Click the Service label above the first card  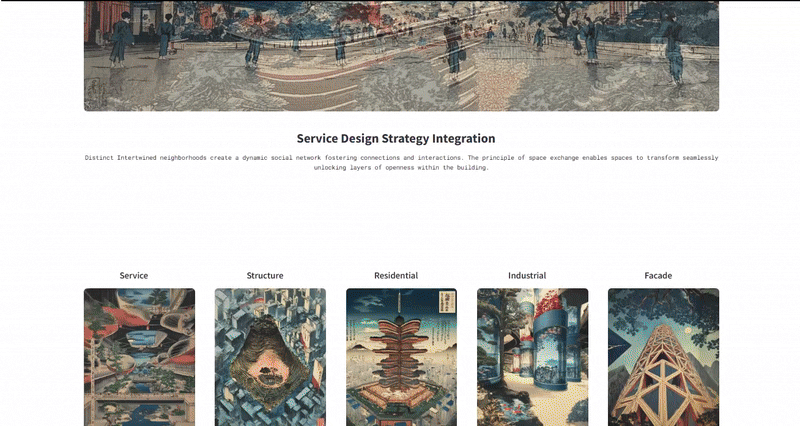click(x=134, y=275)
